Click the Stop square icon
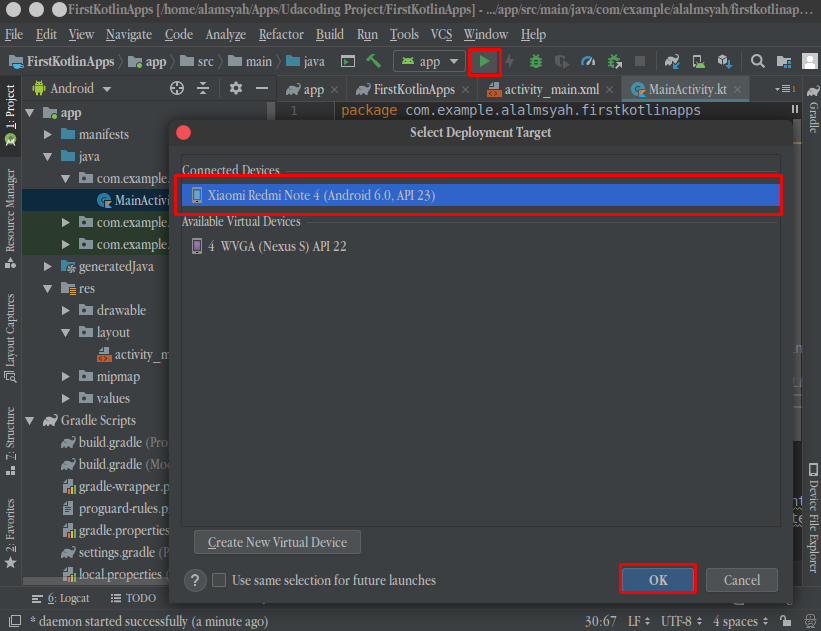821x631 pixels. point(640,61)
